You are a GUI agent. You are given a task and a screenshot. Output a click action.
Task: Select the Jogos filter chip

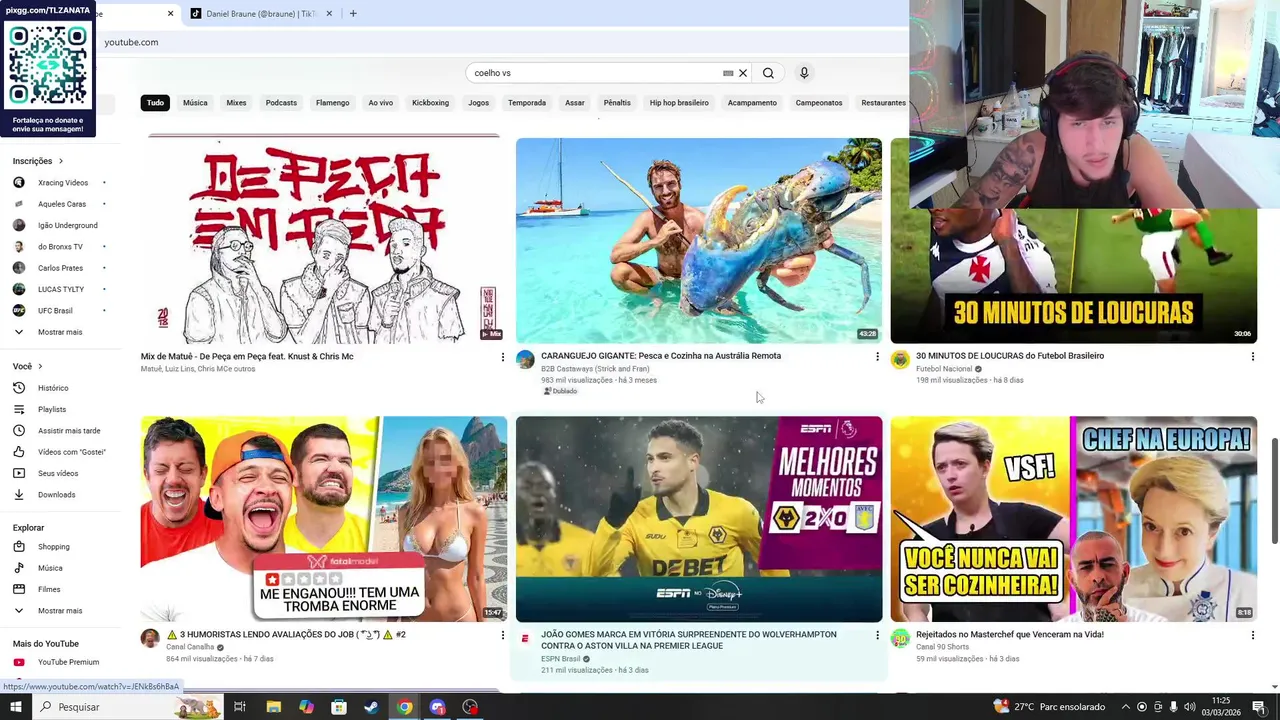click(479, 103)
